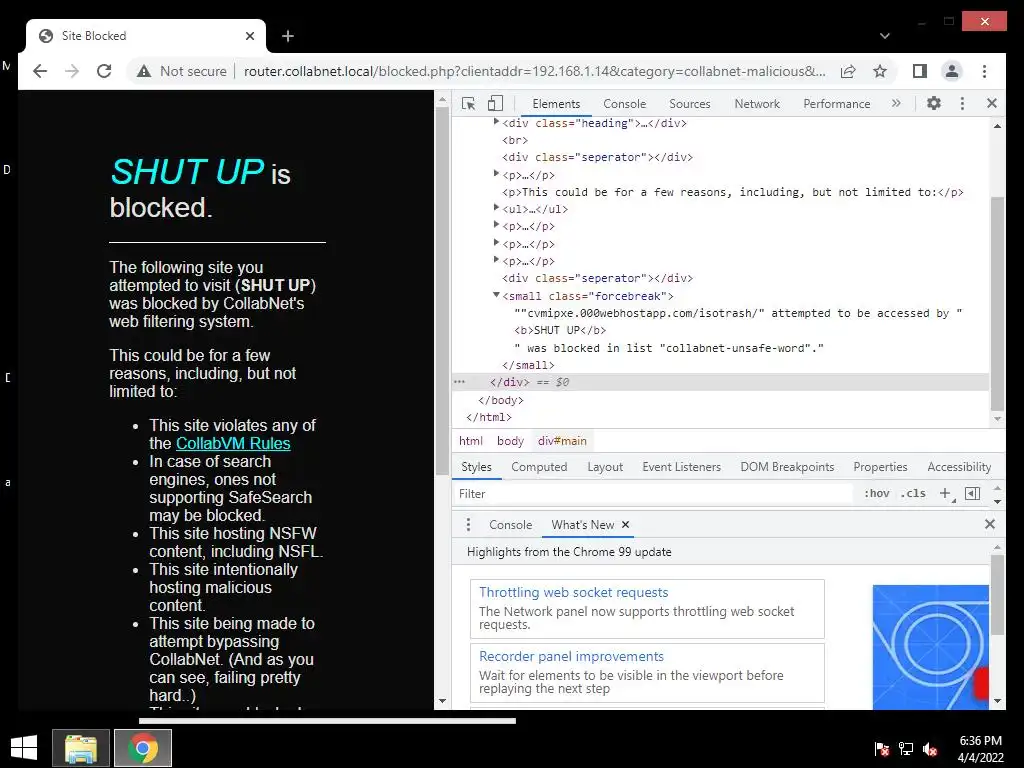Expand the first collapsed p node

pyautogui.click(x=496, y=174)
